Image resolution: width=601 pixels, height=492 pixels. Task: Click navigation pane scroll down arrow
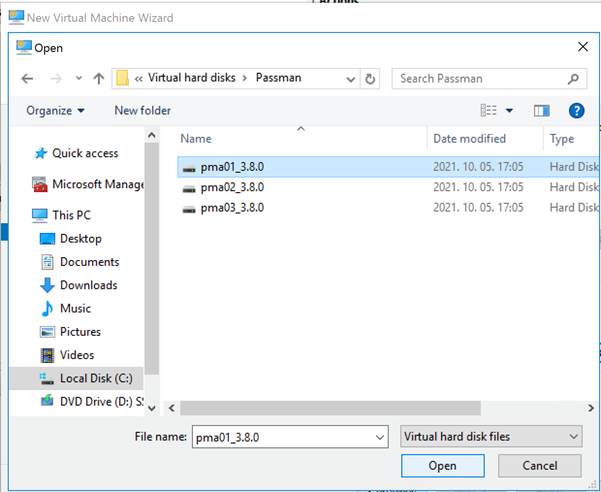(x=152, y=408)
